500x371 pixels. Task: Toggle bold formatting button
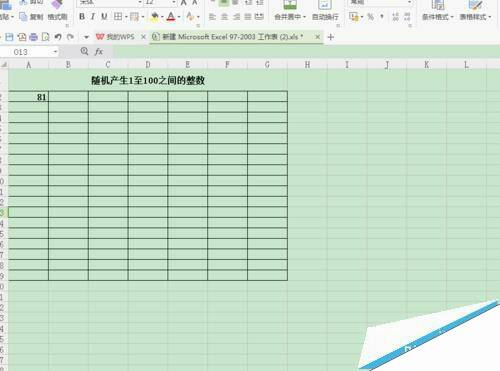(82, 16)
